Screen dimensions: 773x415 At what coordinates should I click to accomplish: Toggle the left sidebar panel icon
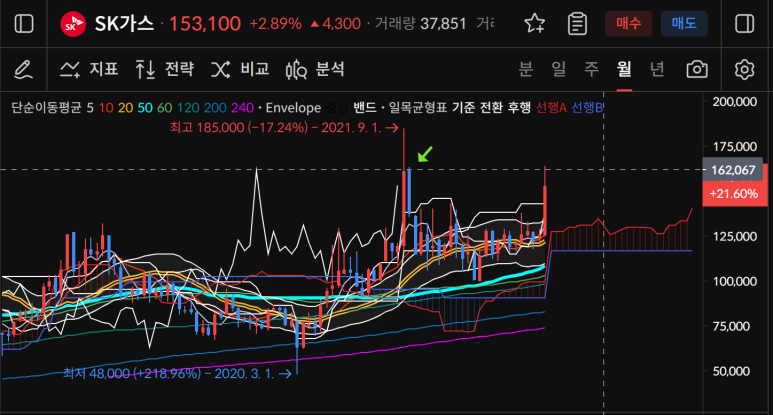24,24
